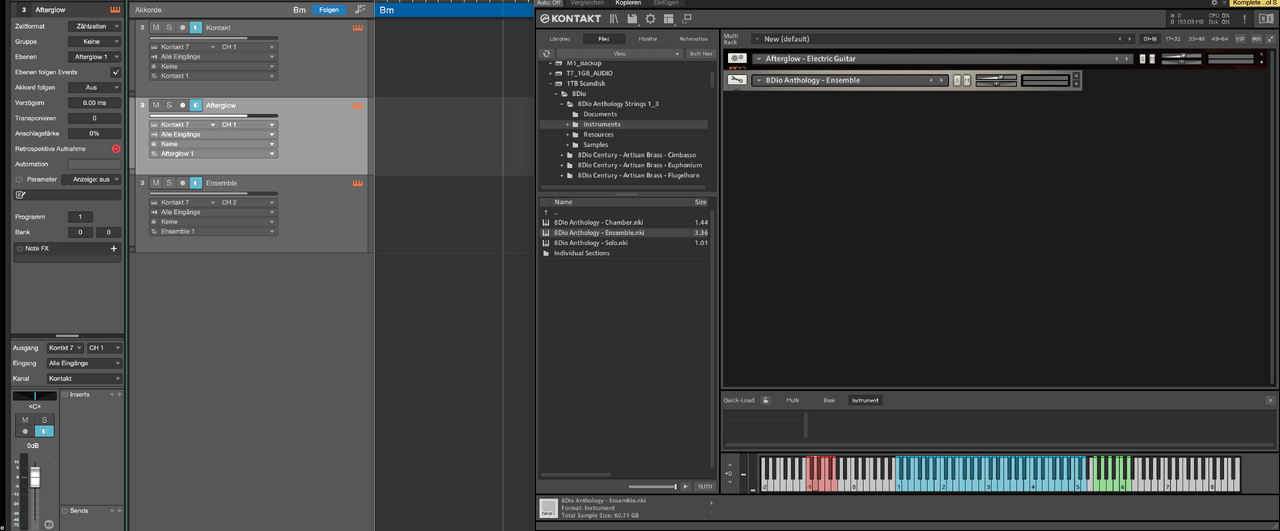Switch to Libraries tab

560,39
